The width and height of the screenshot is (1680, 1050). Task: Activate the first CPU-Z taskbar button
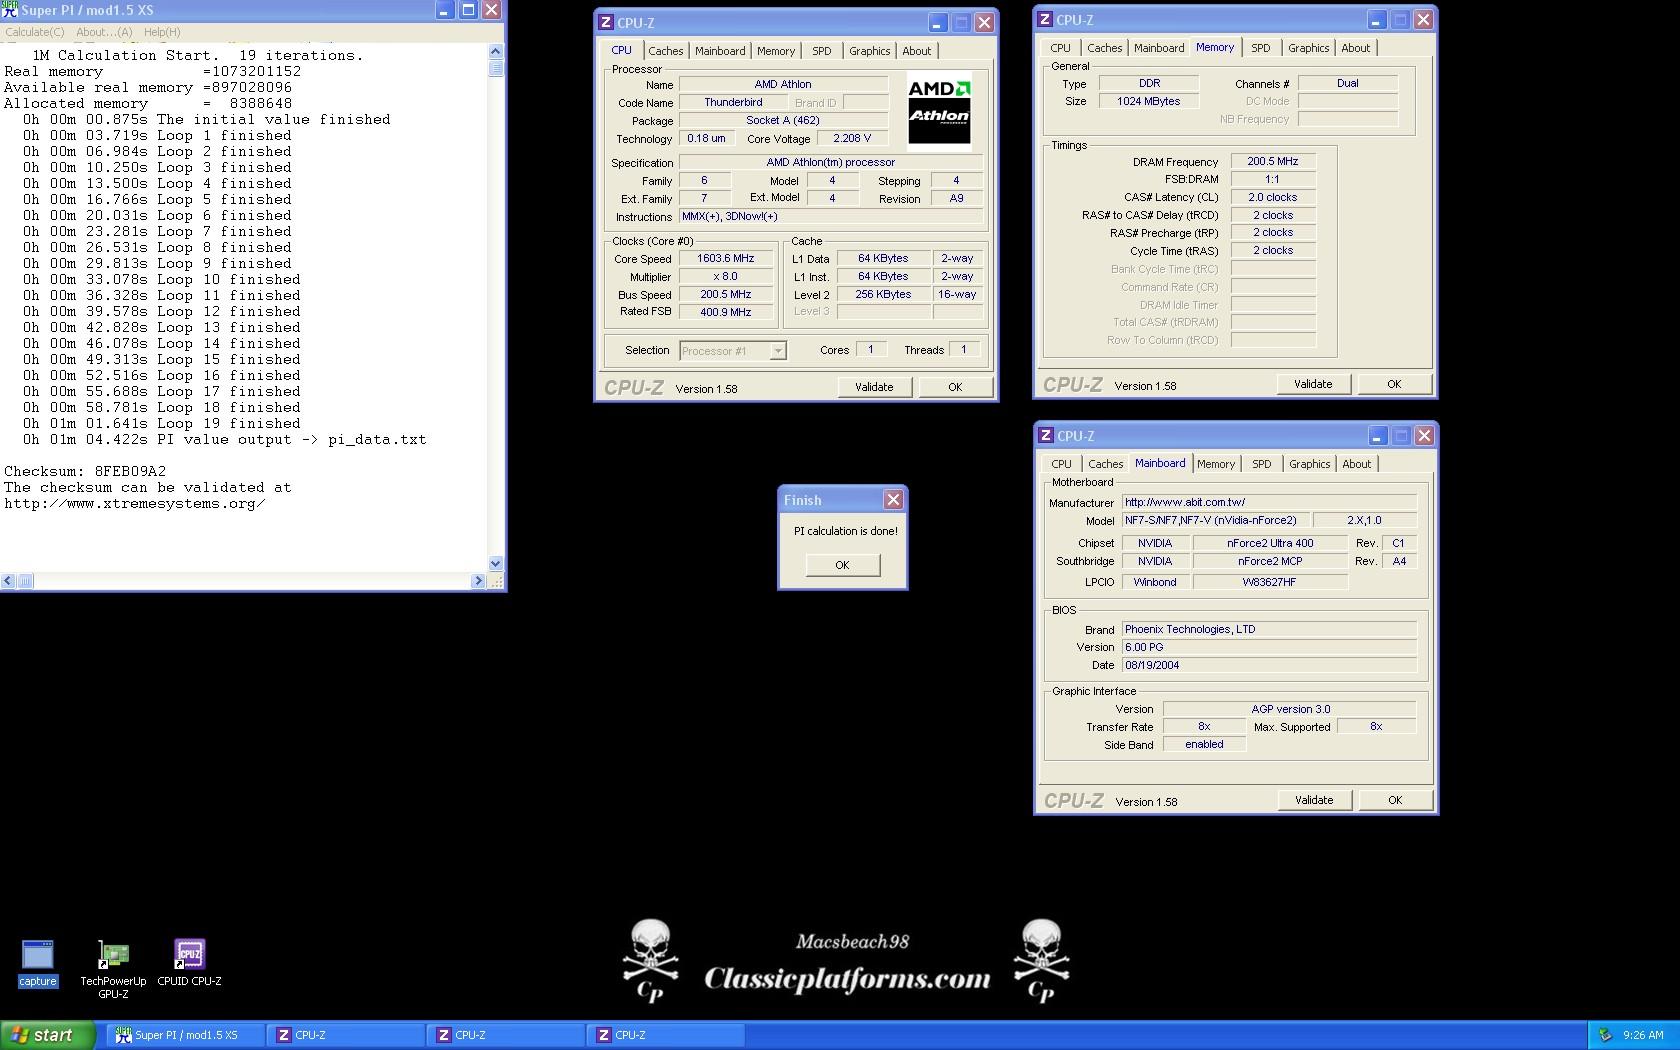click(x=345, y=1035)
